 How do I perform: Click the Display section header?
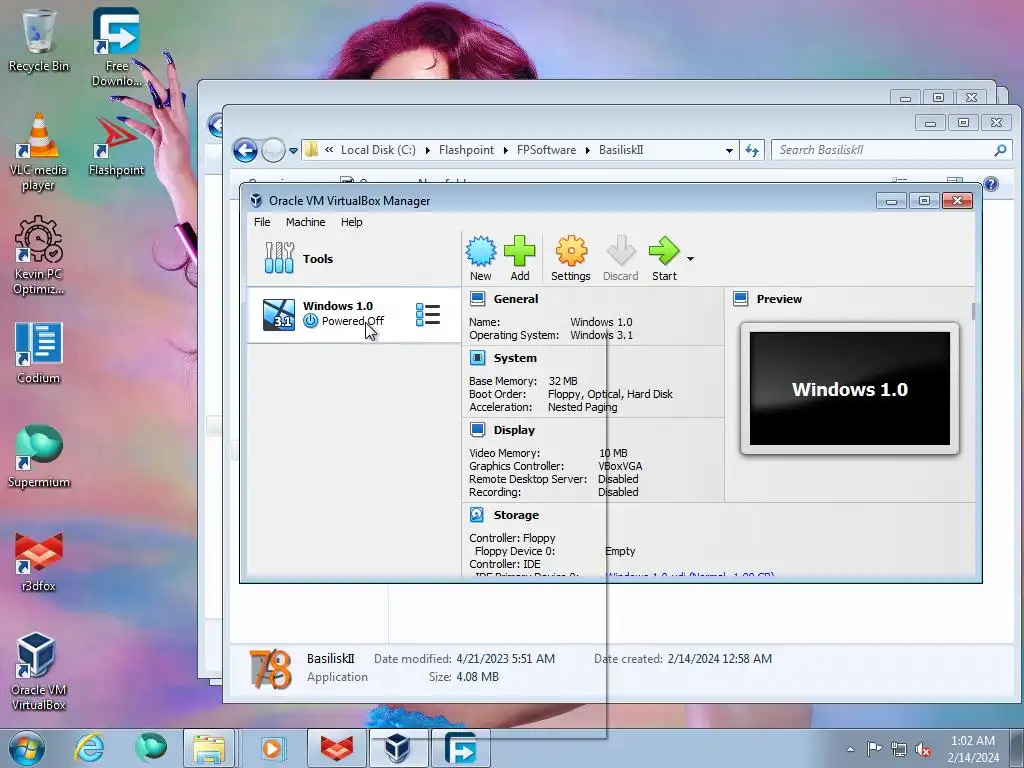(514, 430)
